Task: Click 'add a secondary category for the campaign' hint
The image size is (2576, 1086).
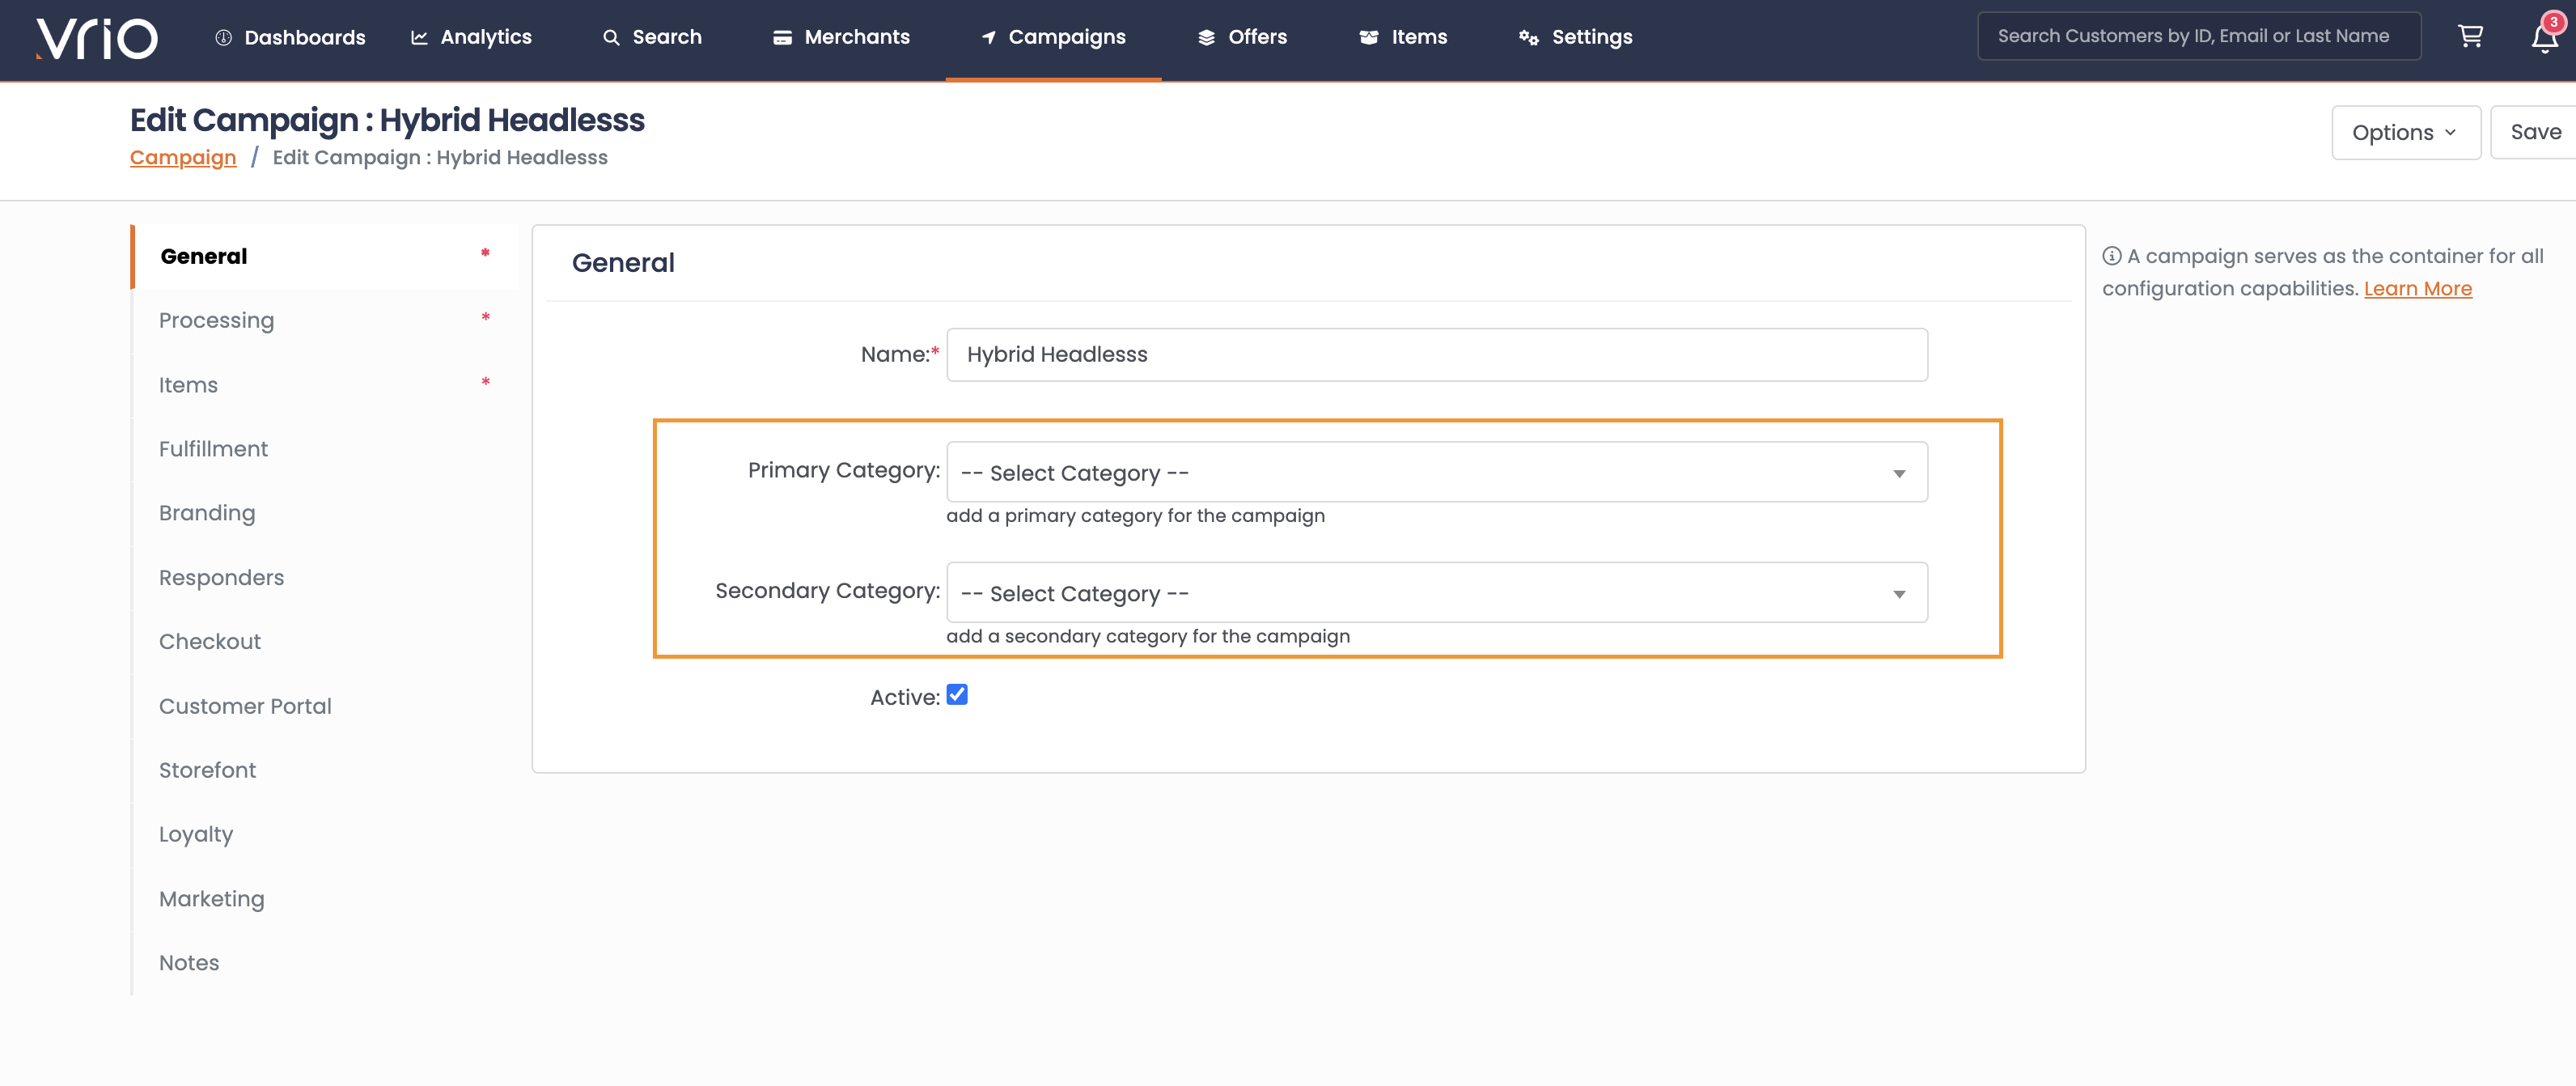Action: click(1148, 636)
